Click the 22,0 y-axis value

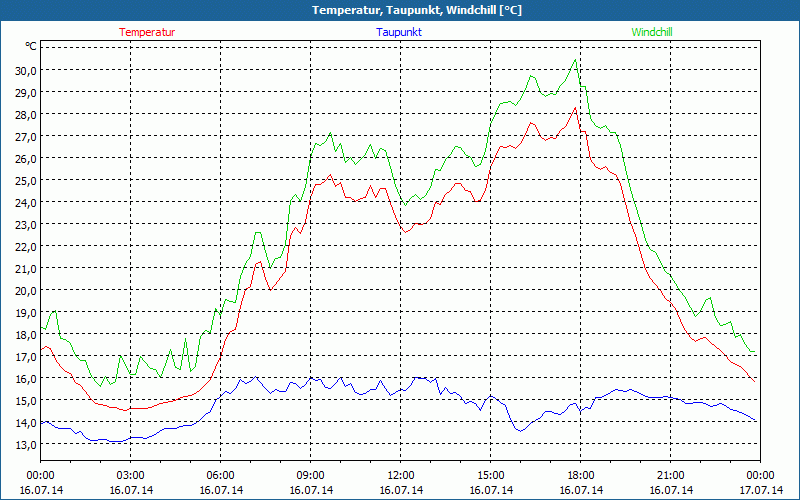tap(26, 246)
